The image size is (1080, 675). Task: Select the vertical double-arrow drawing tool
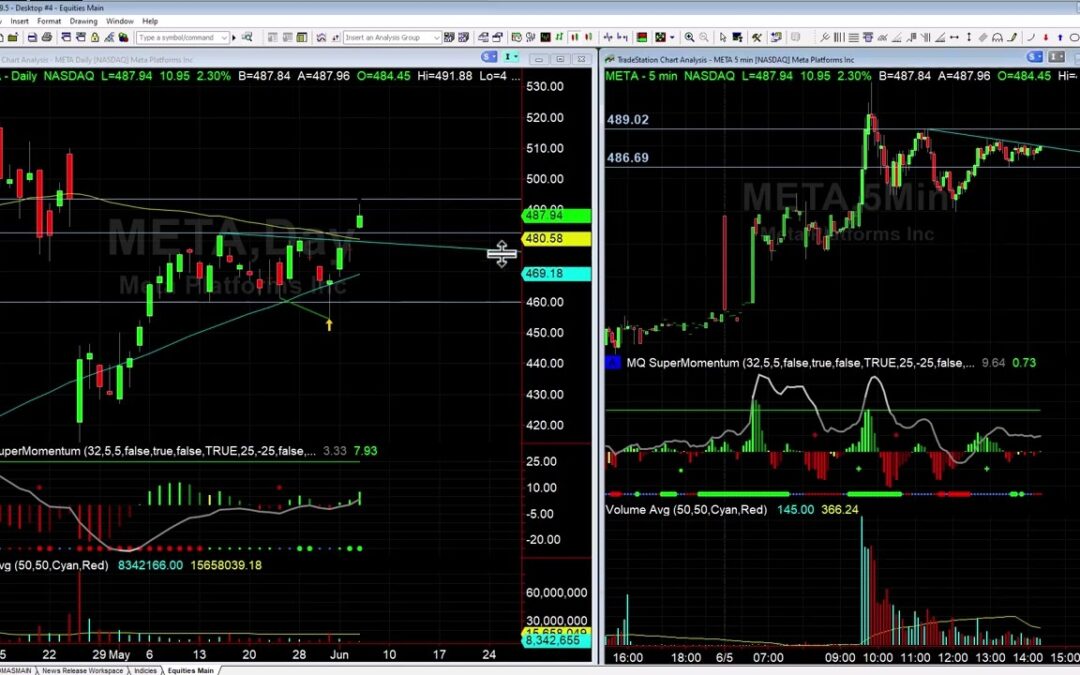968,37
